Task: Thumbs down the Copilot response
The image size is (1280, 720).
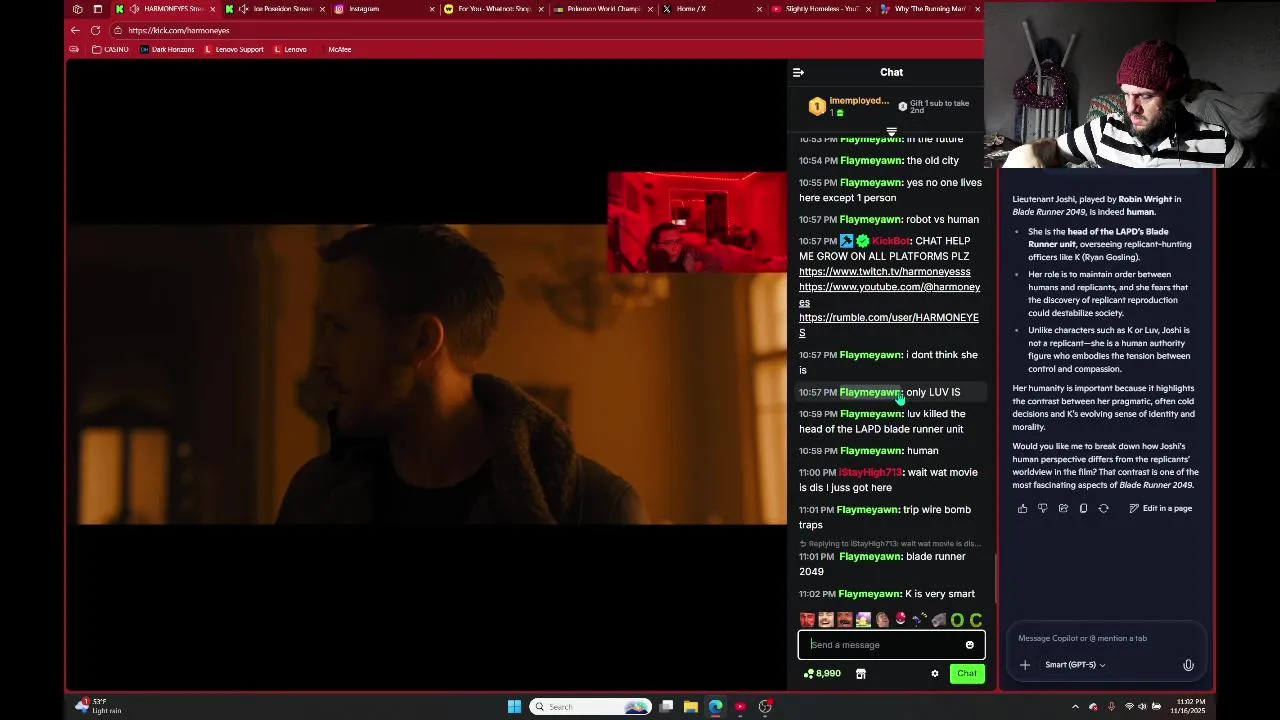Action: click(x=1042, y=508)
